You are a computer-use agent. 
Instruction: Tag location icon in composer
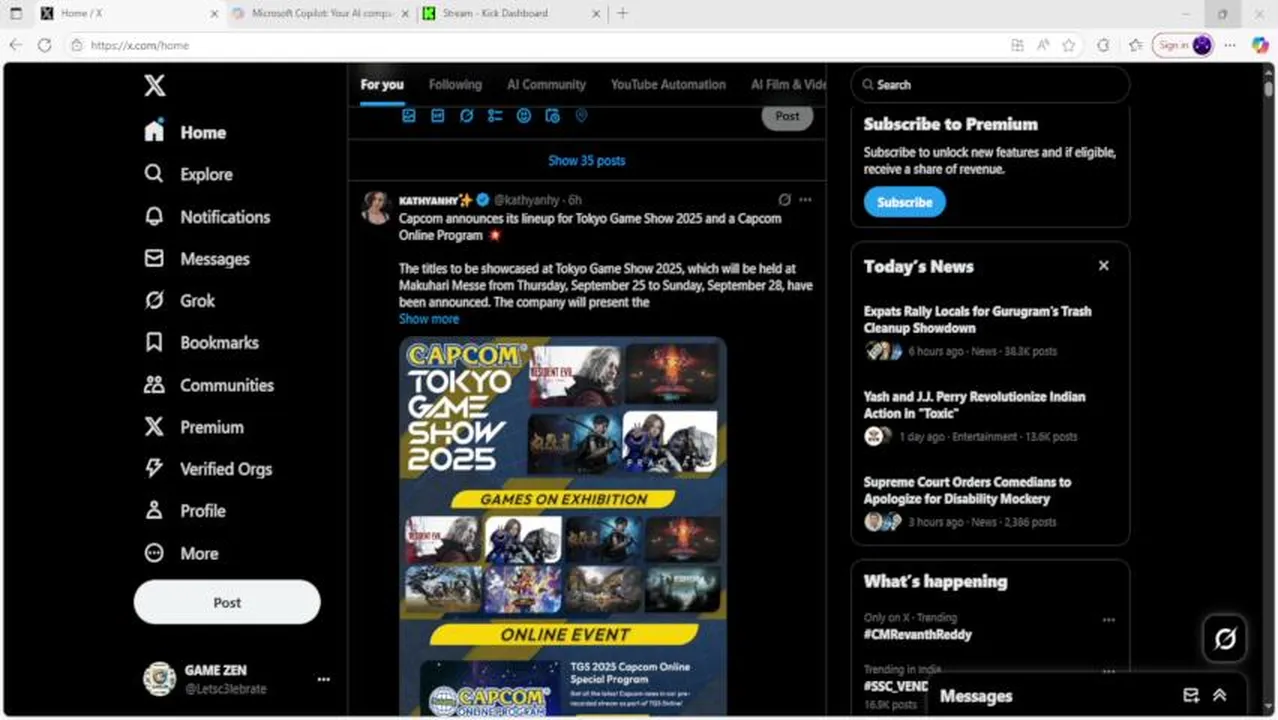581,116
